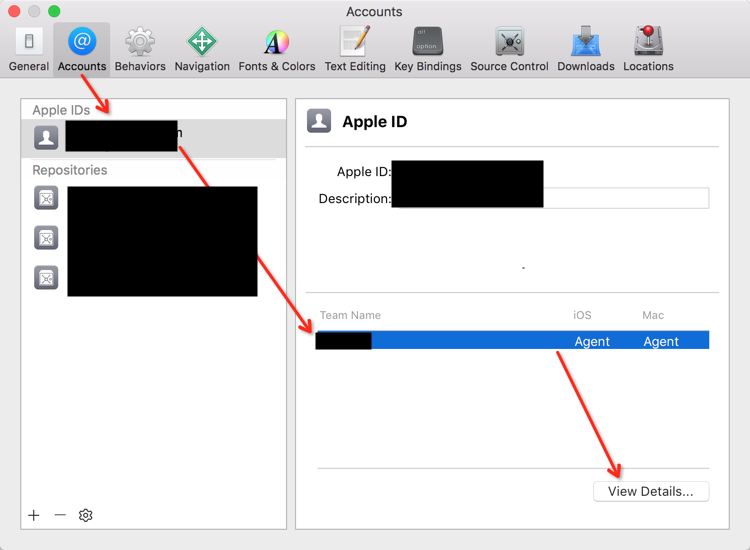Open the Locations preferences pane

[x=648, y=49]
